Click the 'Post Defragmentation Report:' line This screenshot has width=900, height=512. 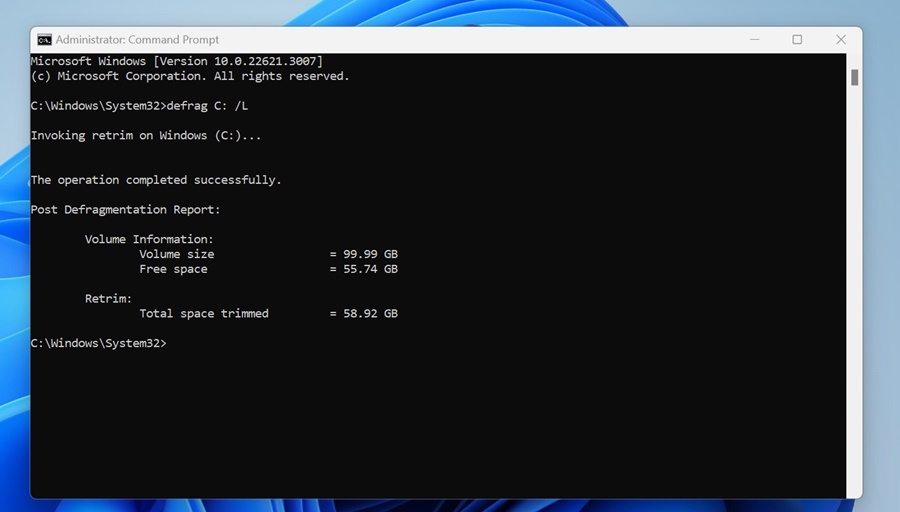[x=125, y=210]
